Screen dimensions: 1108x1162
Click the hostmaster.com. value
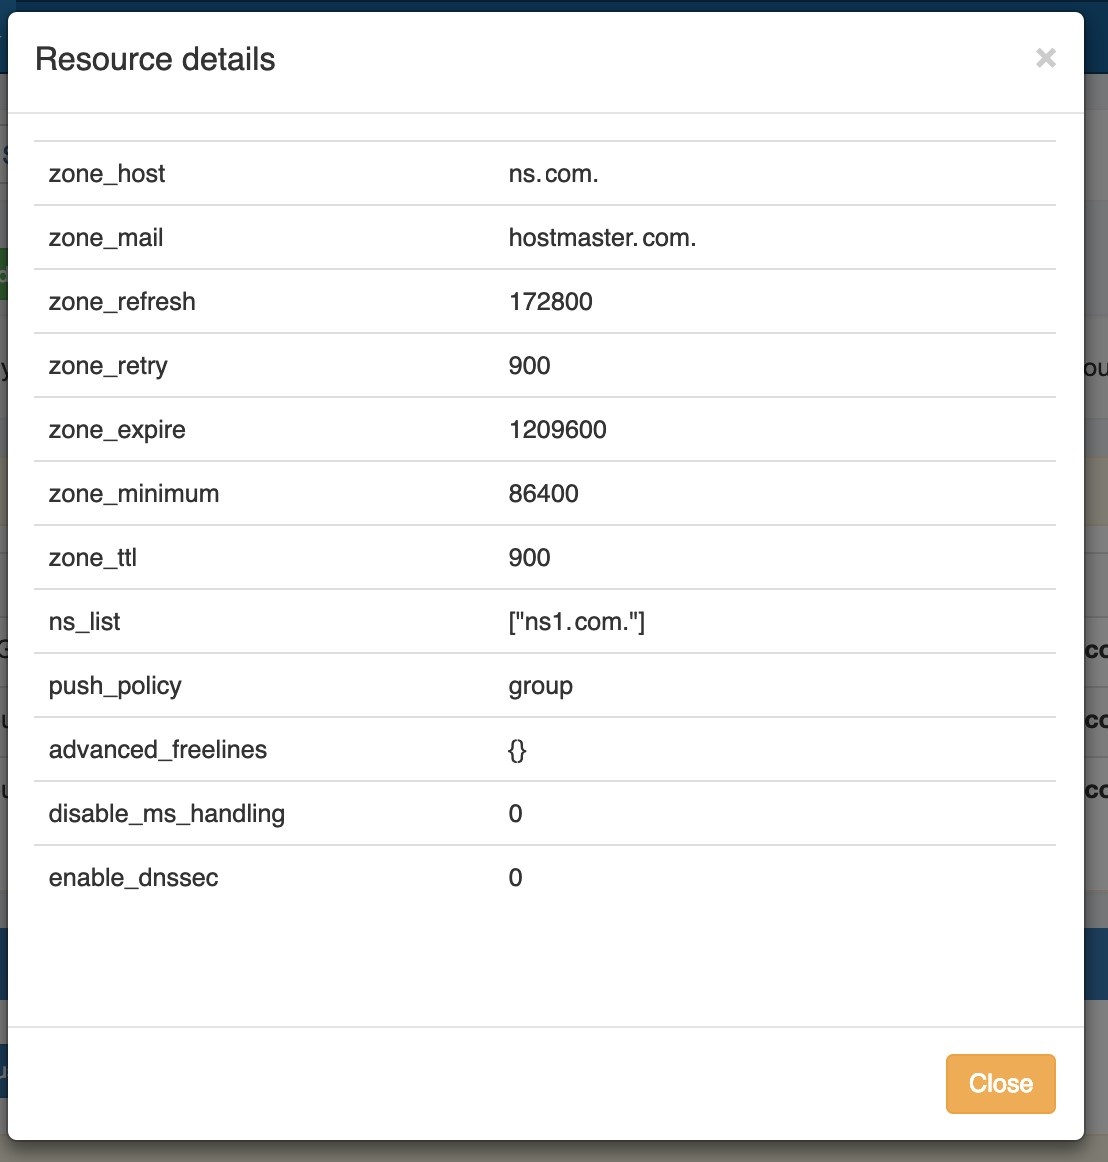coord(602,238)
